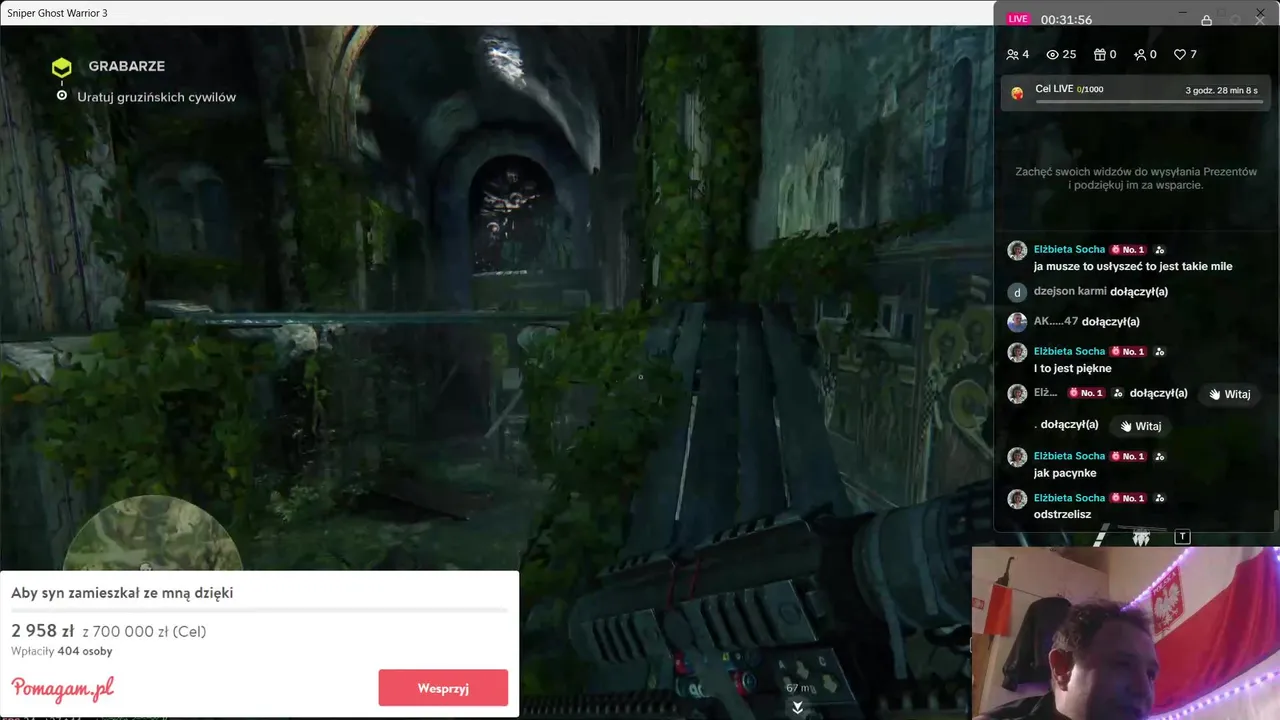Click the objective marker beside 'Uratuj gruzińskich cywilów'
1280x720 pixels.
(x=62, y=96)
